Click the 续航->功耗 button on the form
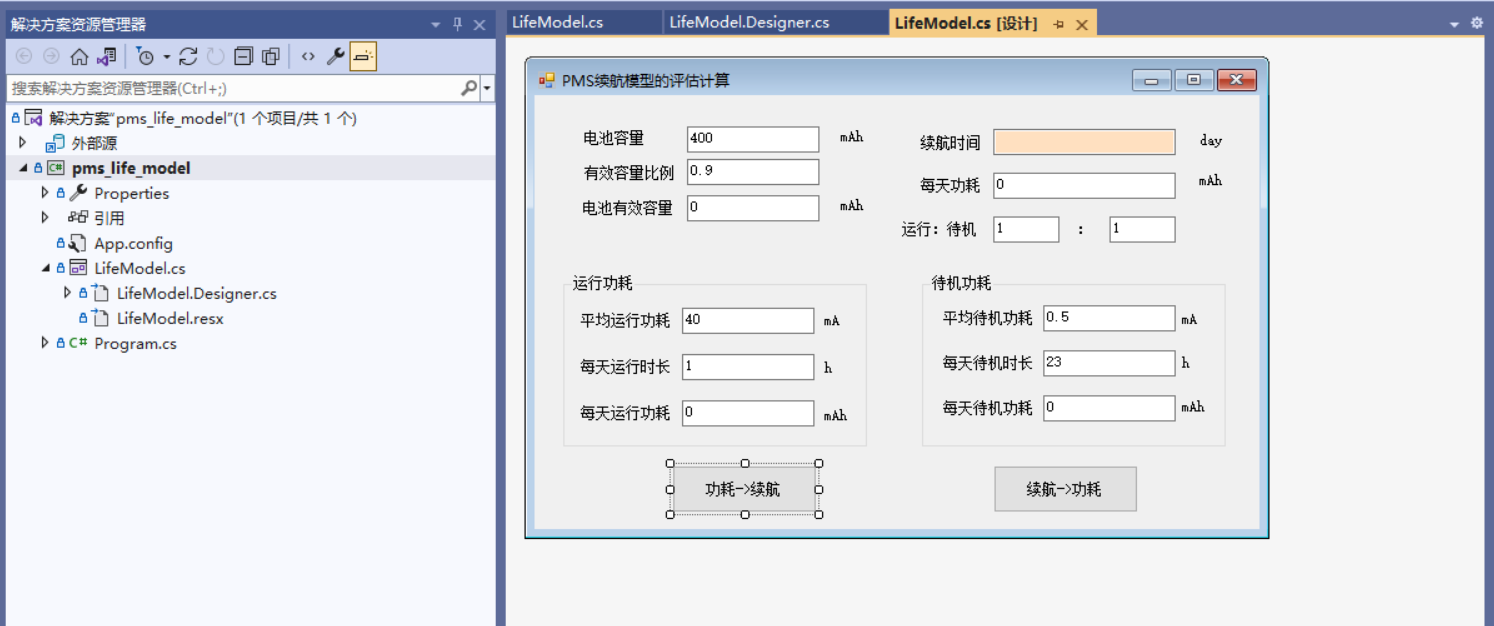Image resolution: width=1494 pixels, height=626 pixels. (1065, 489)
